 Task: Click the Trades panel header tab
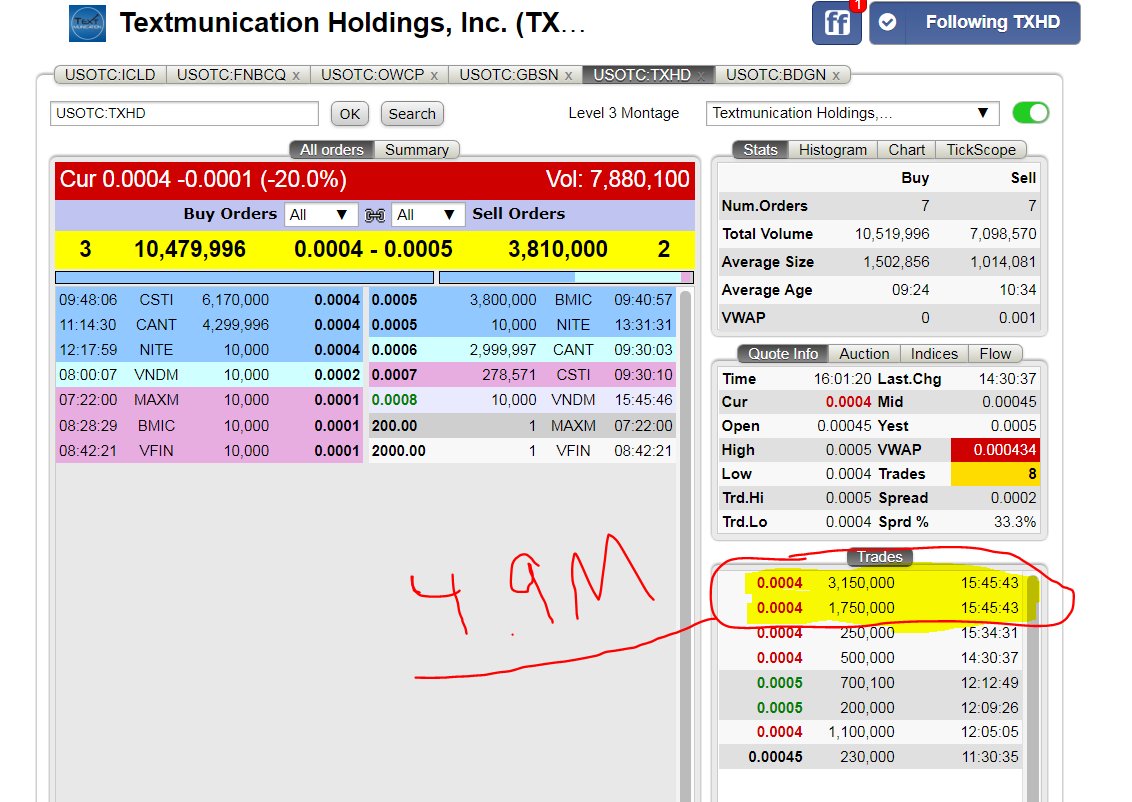[879, 557]
